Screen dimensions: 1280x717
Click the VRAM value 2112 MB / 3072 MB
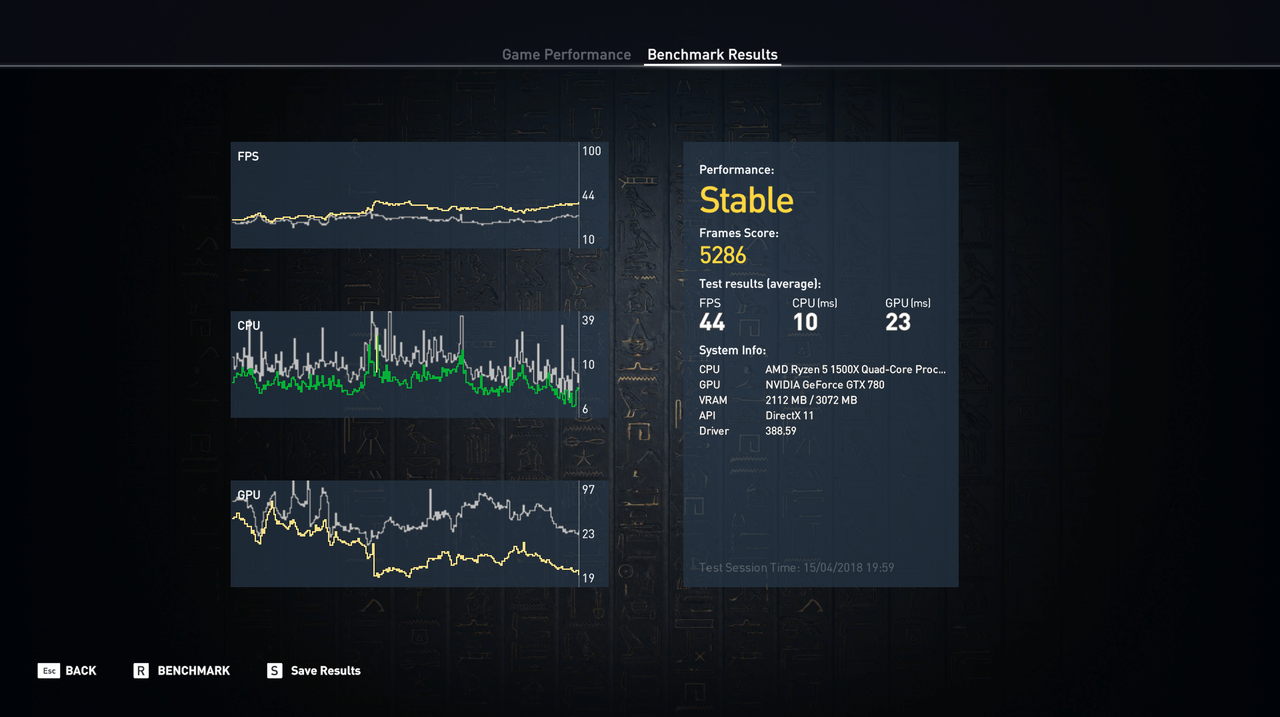[811, 400]
